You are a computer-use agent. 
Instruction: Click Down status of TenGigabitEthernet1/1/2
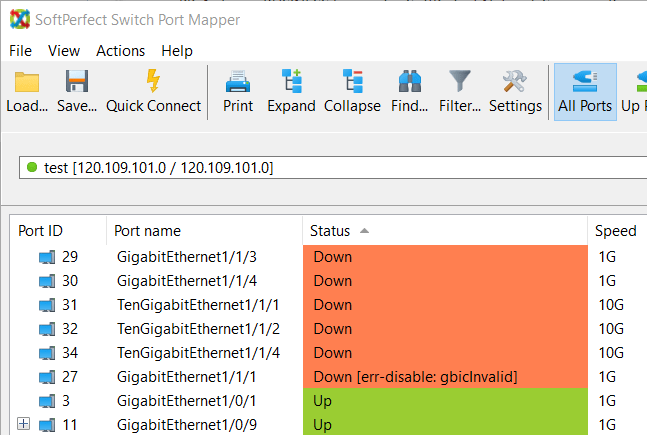[445, 329]
